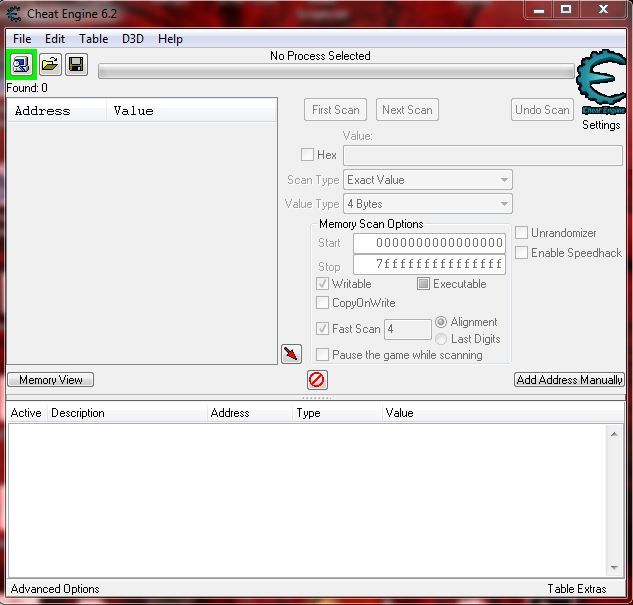Click the Start address field

click(x=430, y=243)
